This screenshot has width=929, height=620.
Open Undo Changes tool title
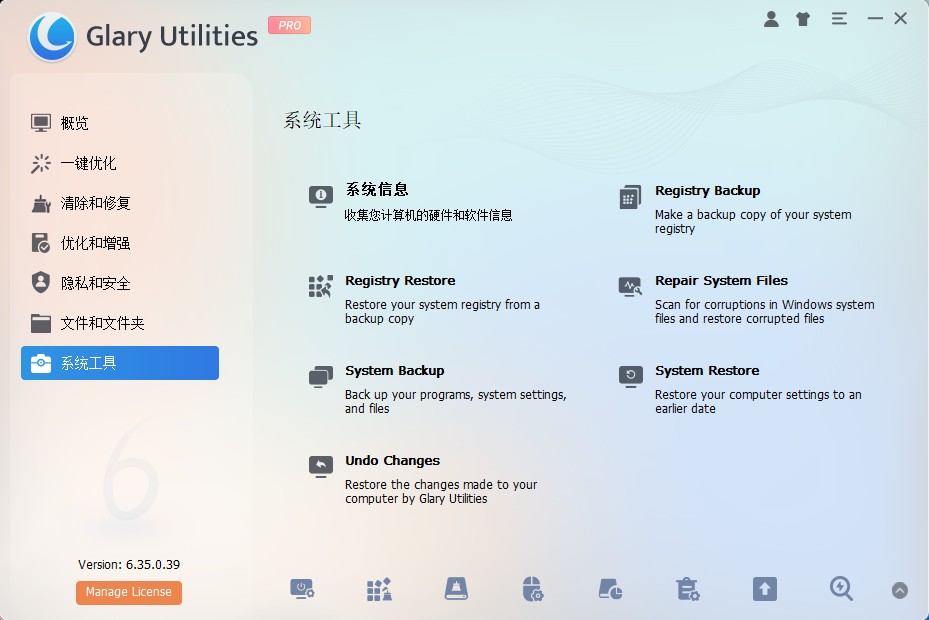coord(392,461)
